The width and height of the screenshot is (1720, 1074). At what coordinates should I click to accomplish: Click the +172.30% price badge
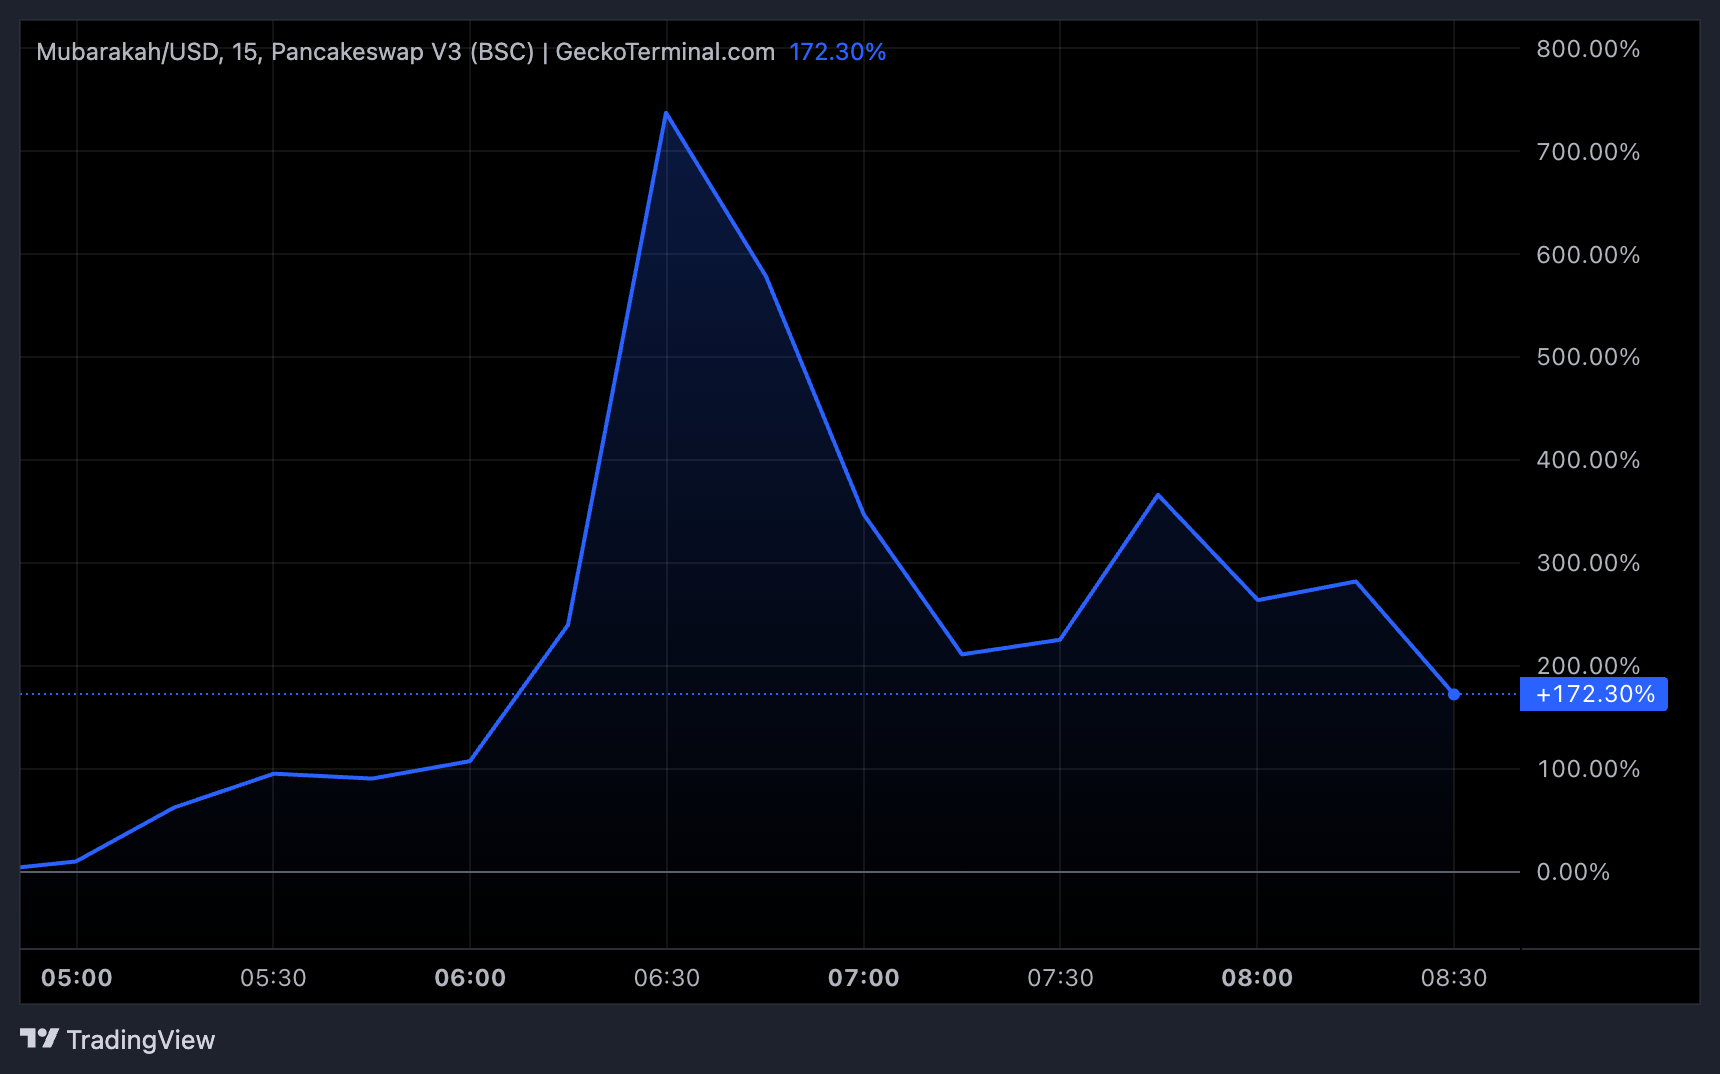(x=1593, y=693)
